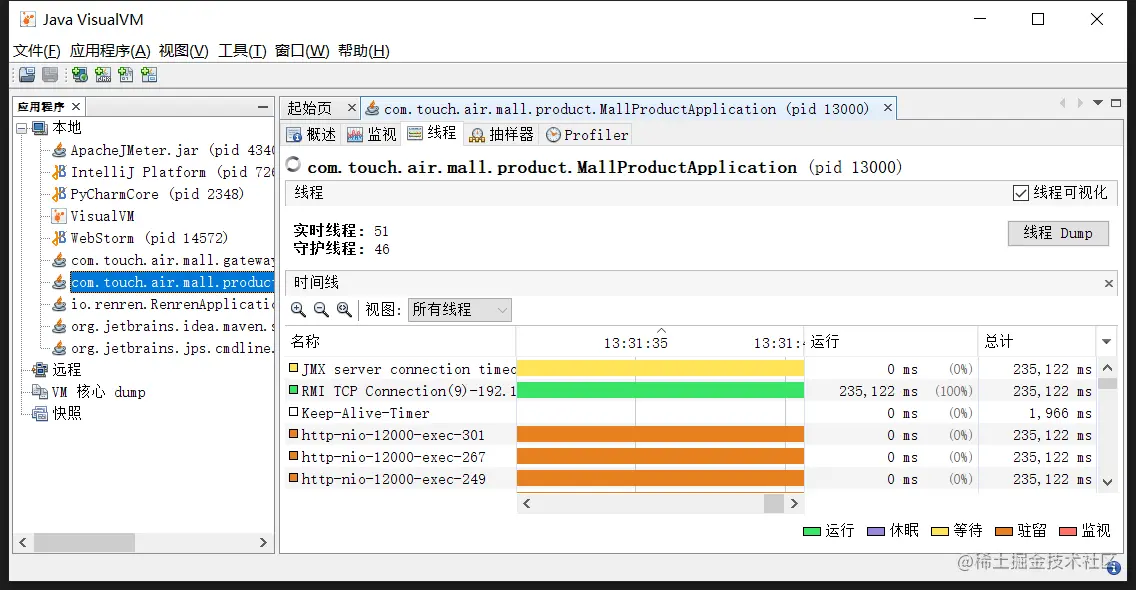Zoom in on the thread timeline
This screenshot has height=590, width=1136.
(298, 309)
